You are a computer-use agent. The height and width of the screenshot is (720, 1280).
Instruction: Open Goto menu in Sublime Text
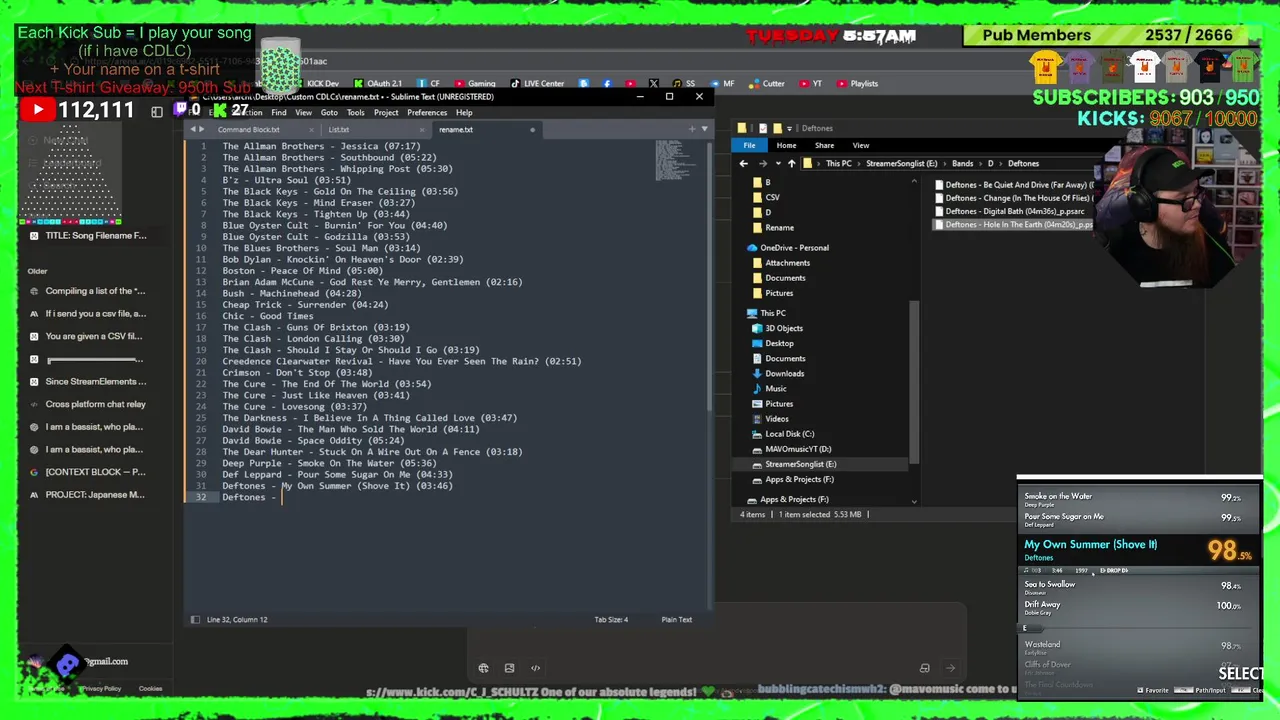point(329,113)
